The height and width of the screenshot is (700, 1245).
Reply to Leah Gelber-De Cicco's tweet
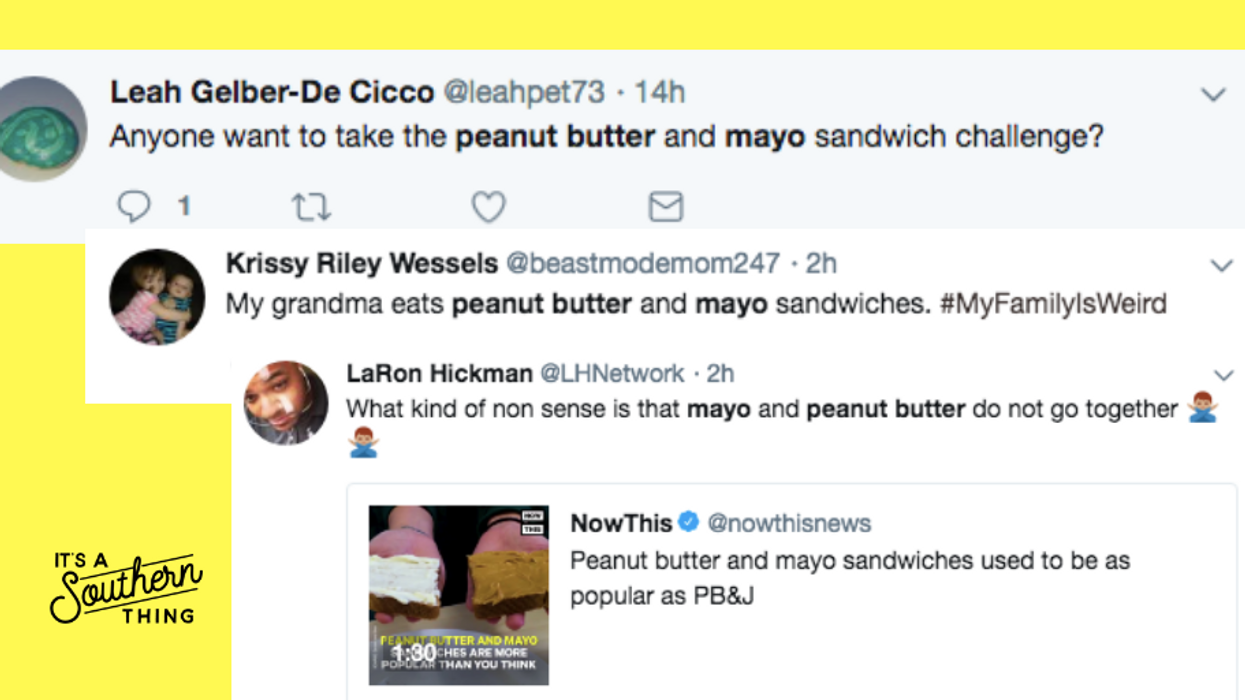point(134,207)
